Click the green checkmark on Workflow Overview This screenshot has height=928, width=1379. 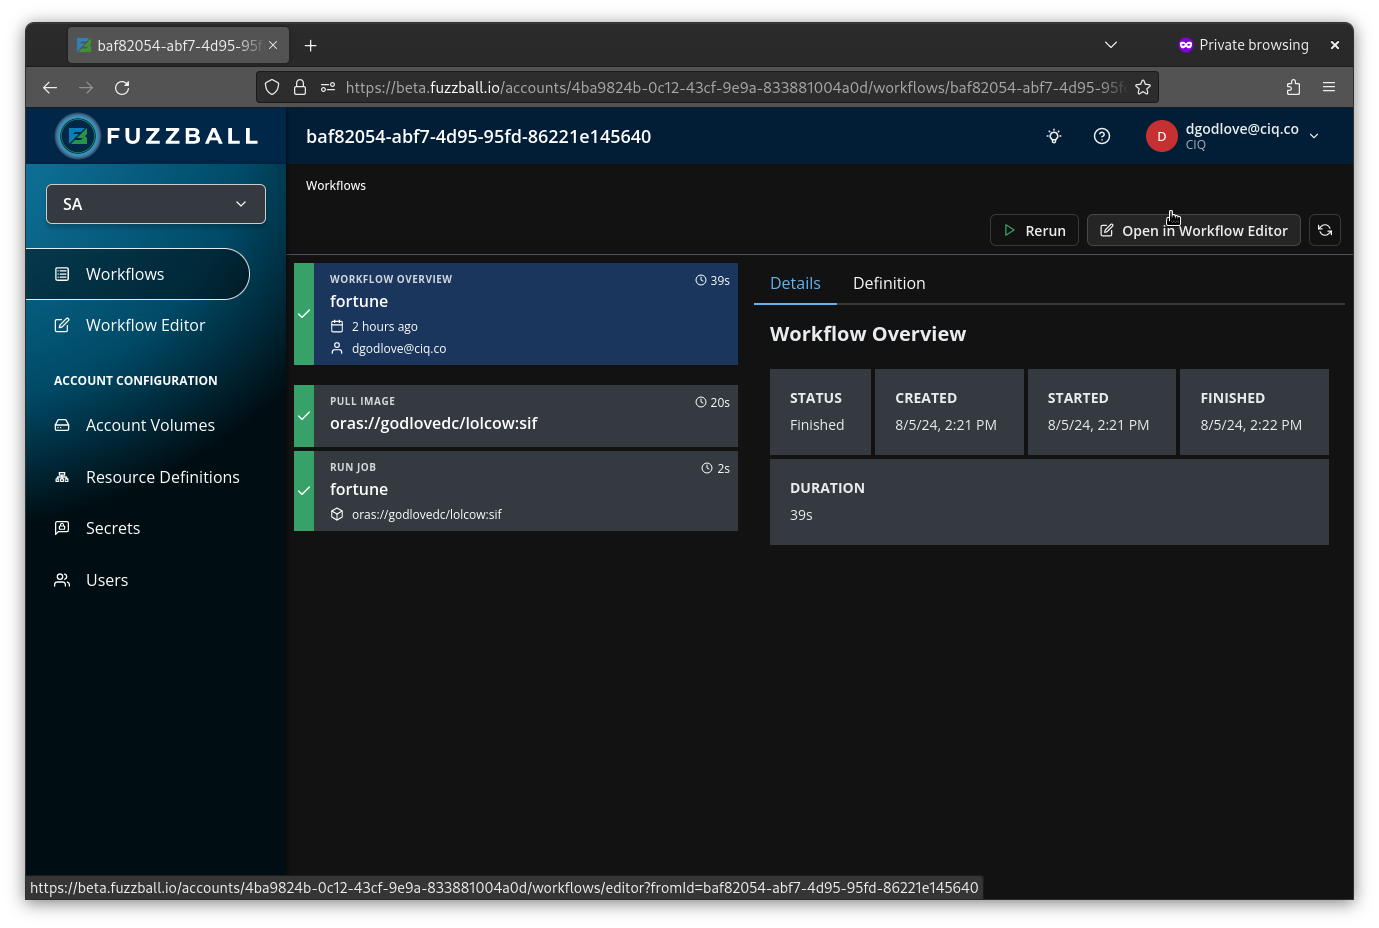pos(304,314)
